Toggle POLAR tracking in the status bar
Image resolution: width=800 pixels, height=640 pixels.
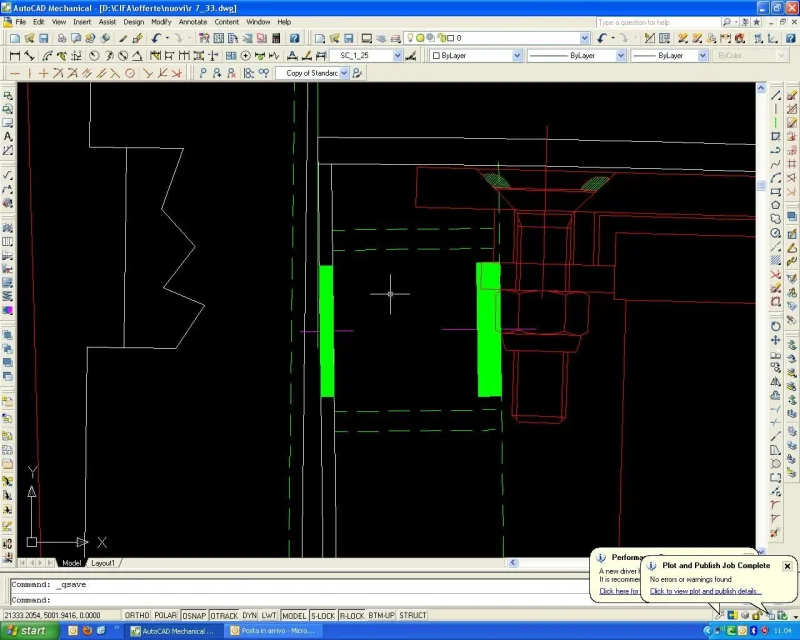pyautogui.click(x=165, y=616)
